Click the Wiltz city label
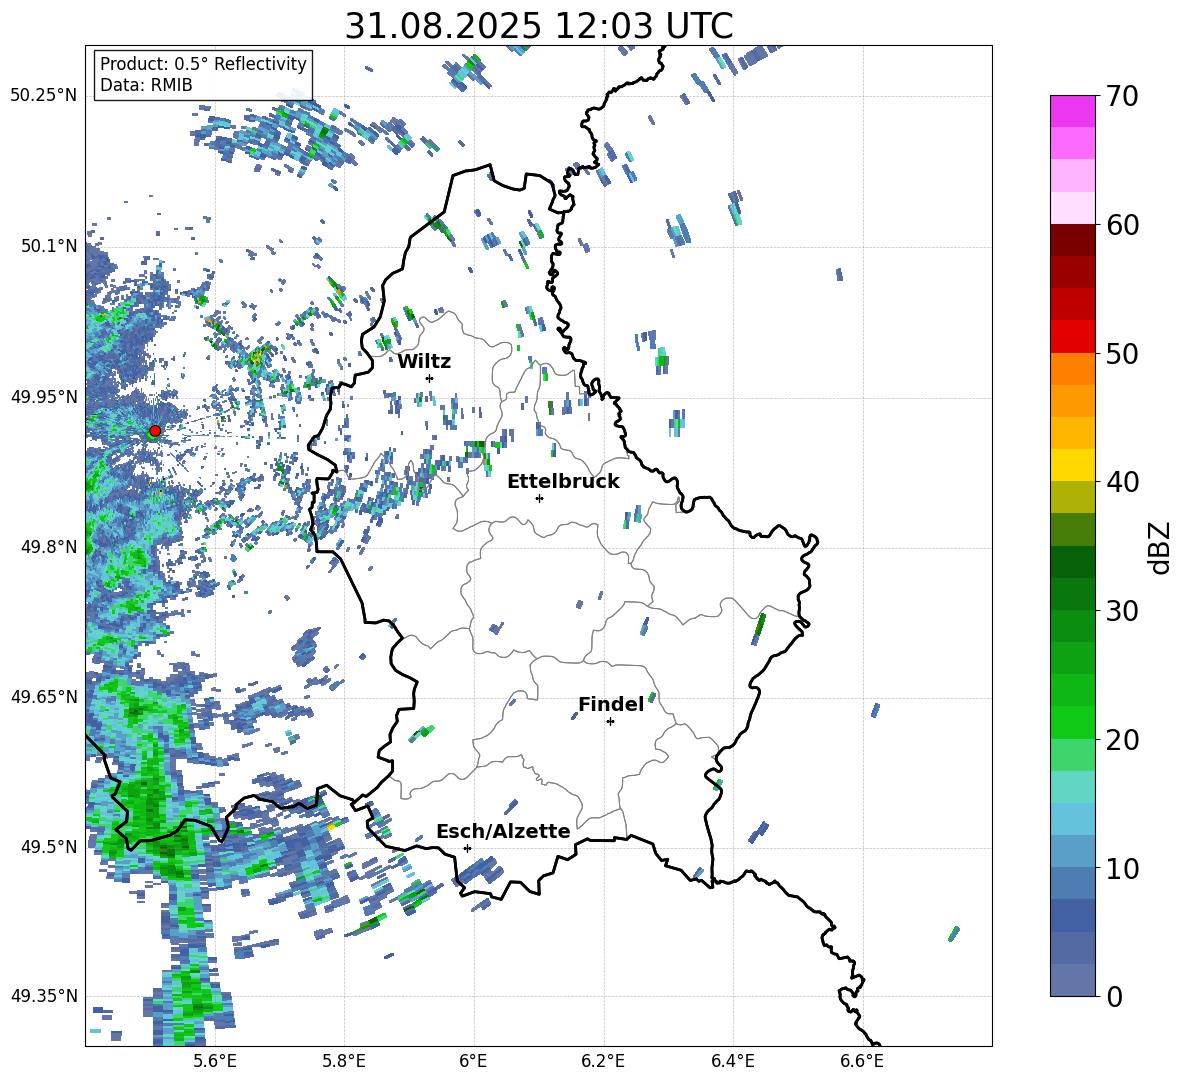Viewport: 1184px width, 1081px height. [x=424, y=362]
